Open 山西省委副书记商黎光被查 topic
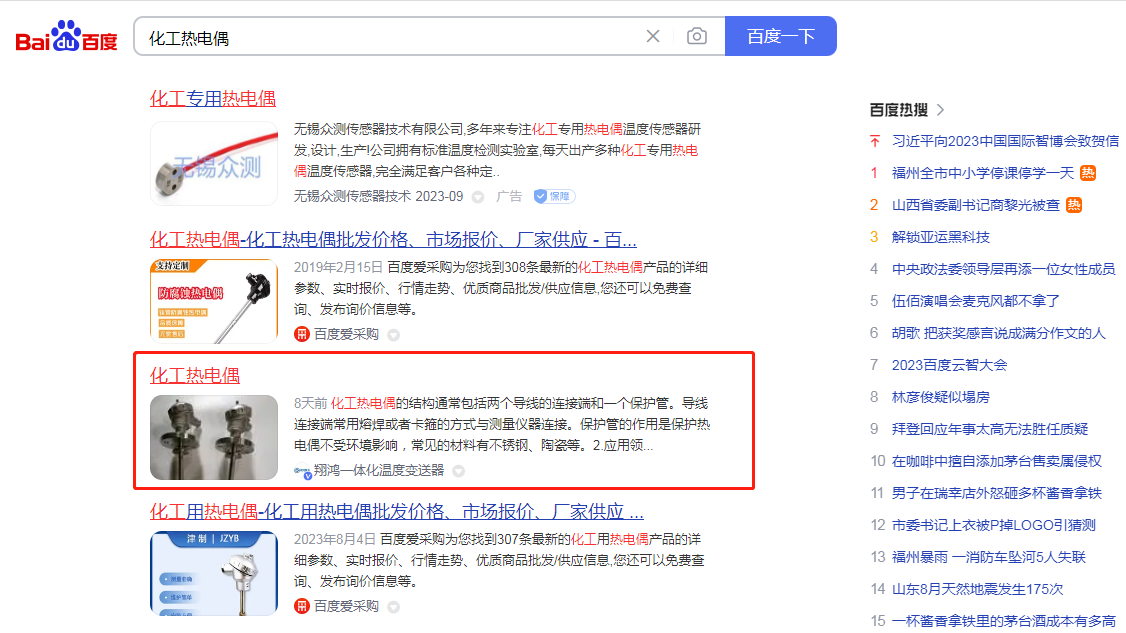This screenshot has height=633, width=1126. tap(976, 205)
